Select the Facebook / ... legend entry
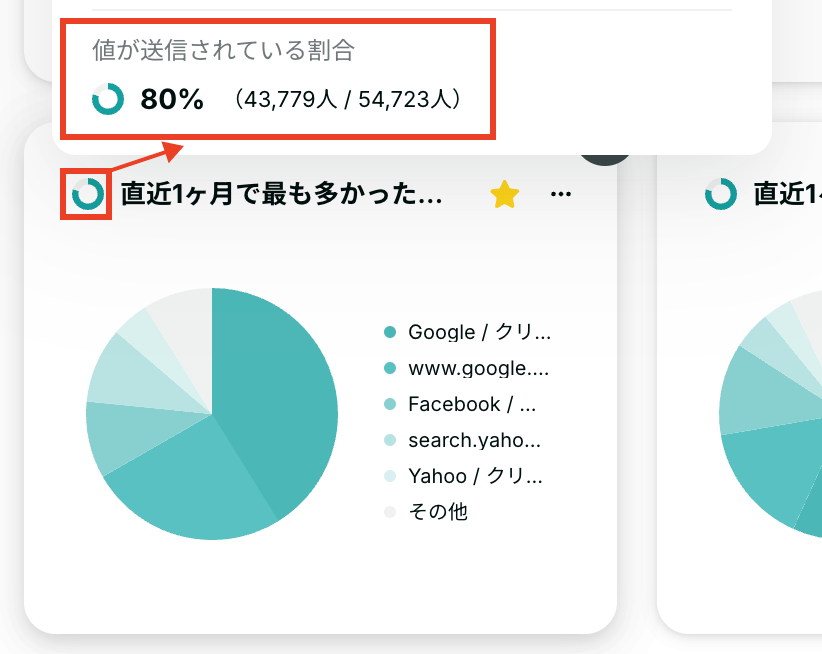This screenshot has width=822, height=654. tap(460, 404)
